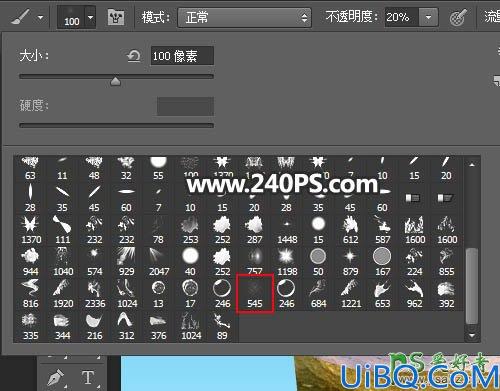Screen dimensions: 500x391
Task: Open tool preset arrow beside Brush tool icon
Action: (40, 17)
